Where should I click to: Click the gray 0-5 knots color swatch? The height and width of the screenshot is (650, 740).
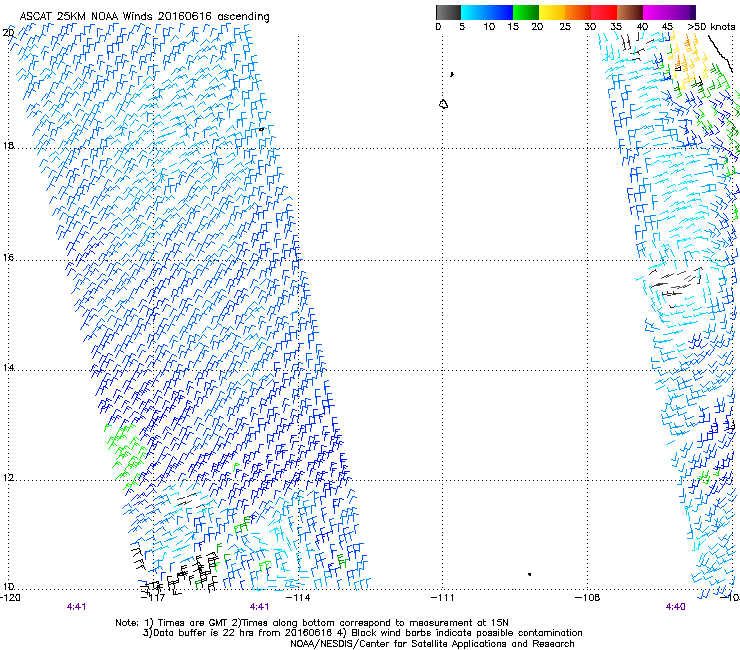click(x=448, y=12)
